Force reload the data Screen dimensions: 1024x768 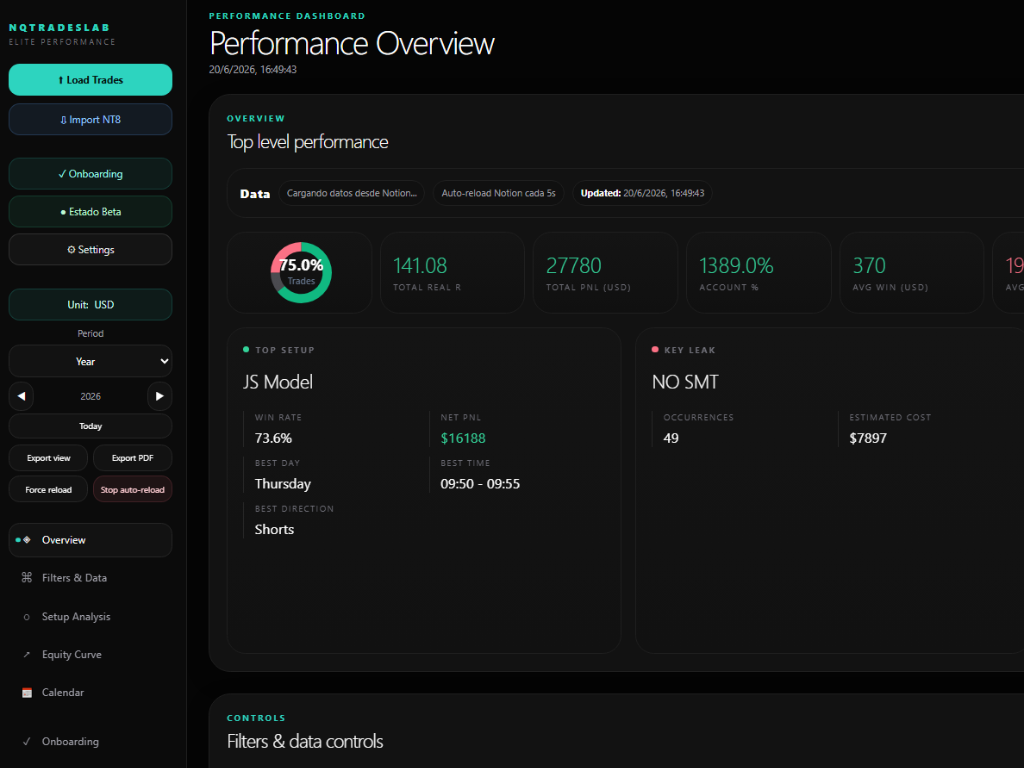pos(48,490)
